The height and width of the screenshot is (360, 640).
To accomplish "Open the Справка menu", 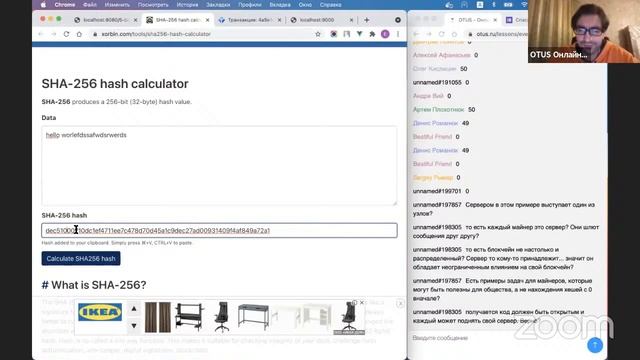I will coord(330,5).
